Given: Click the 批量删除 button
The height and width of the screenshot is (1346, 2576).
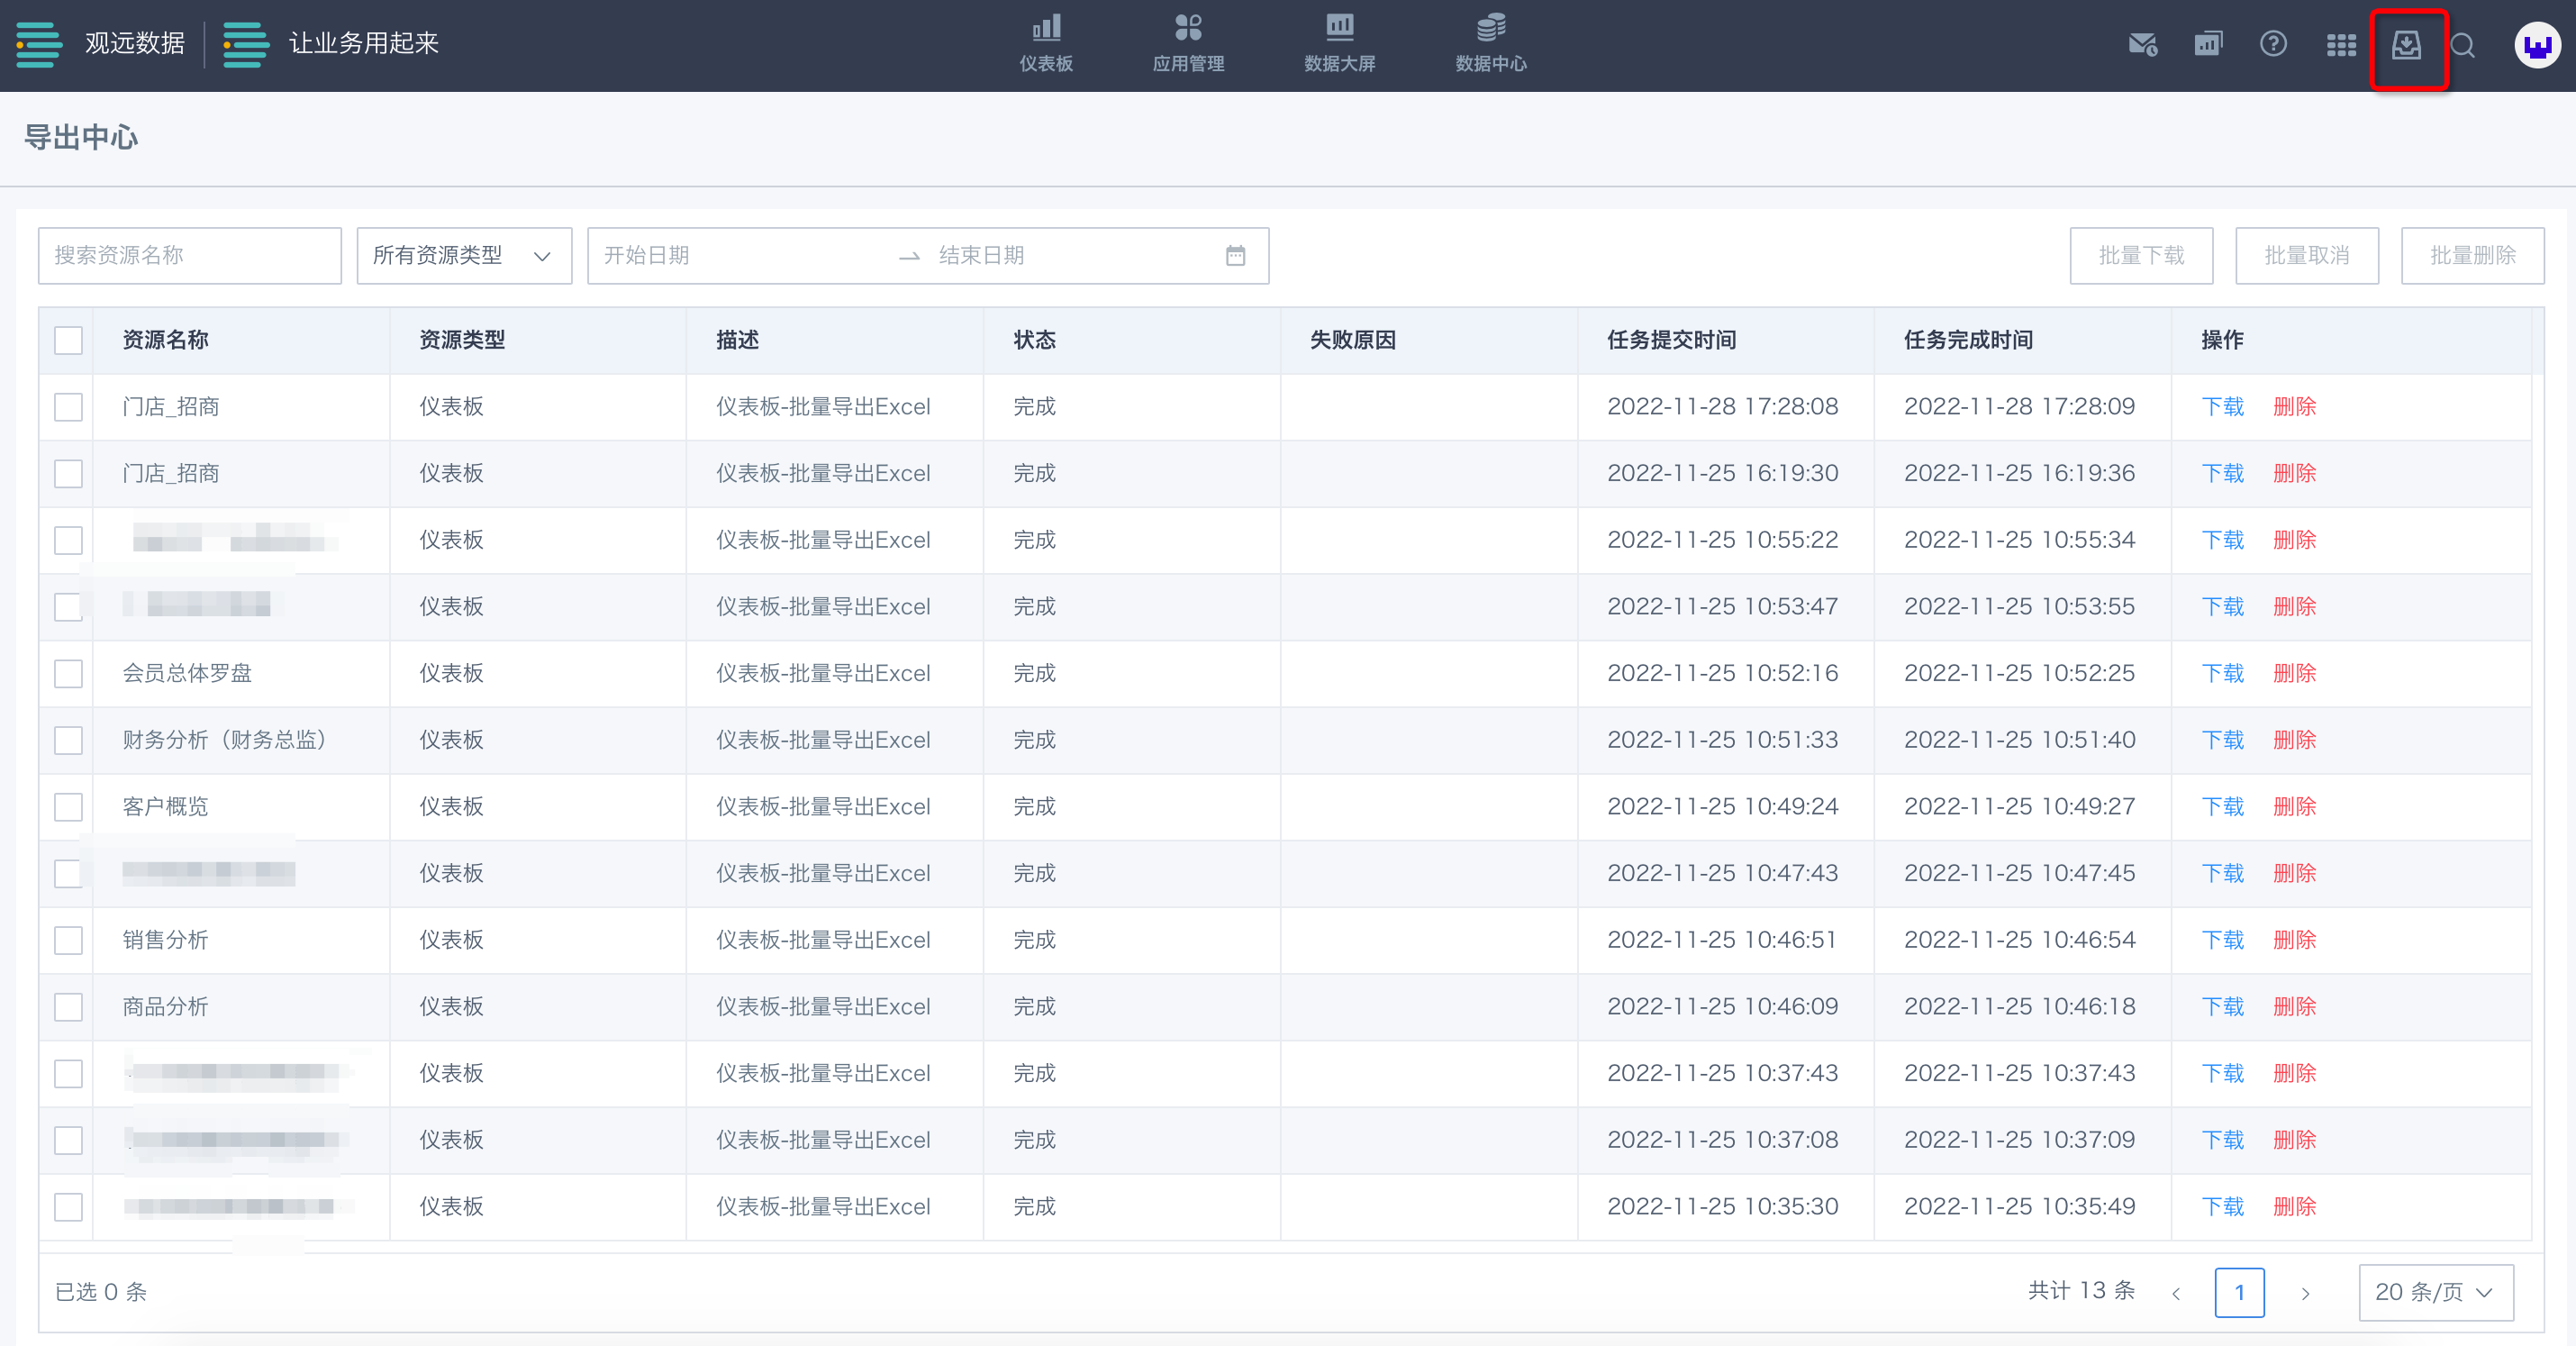Looking at the screenshot, I should pos(2473,255).
